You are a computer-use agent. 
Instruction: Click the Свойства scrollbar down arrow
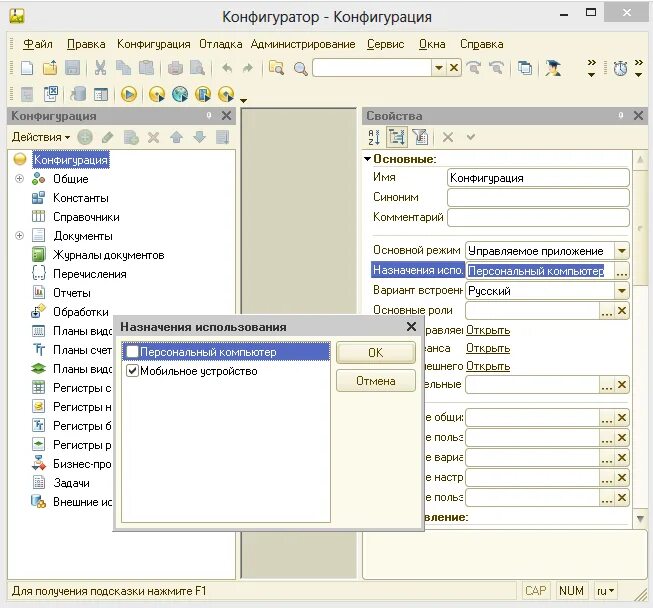tap(640, 518)
